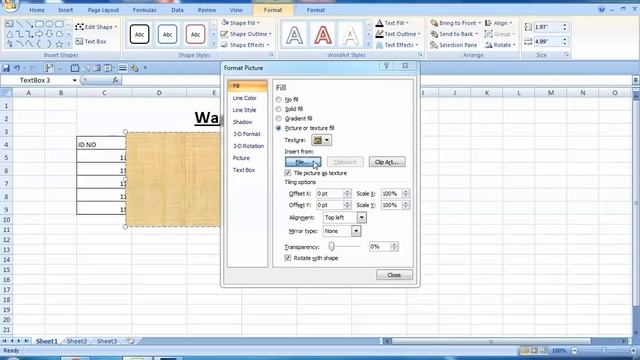Open the Selection Pane

point(454,45)
